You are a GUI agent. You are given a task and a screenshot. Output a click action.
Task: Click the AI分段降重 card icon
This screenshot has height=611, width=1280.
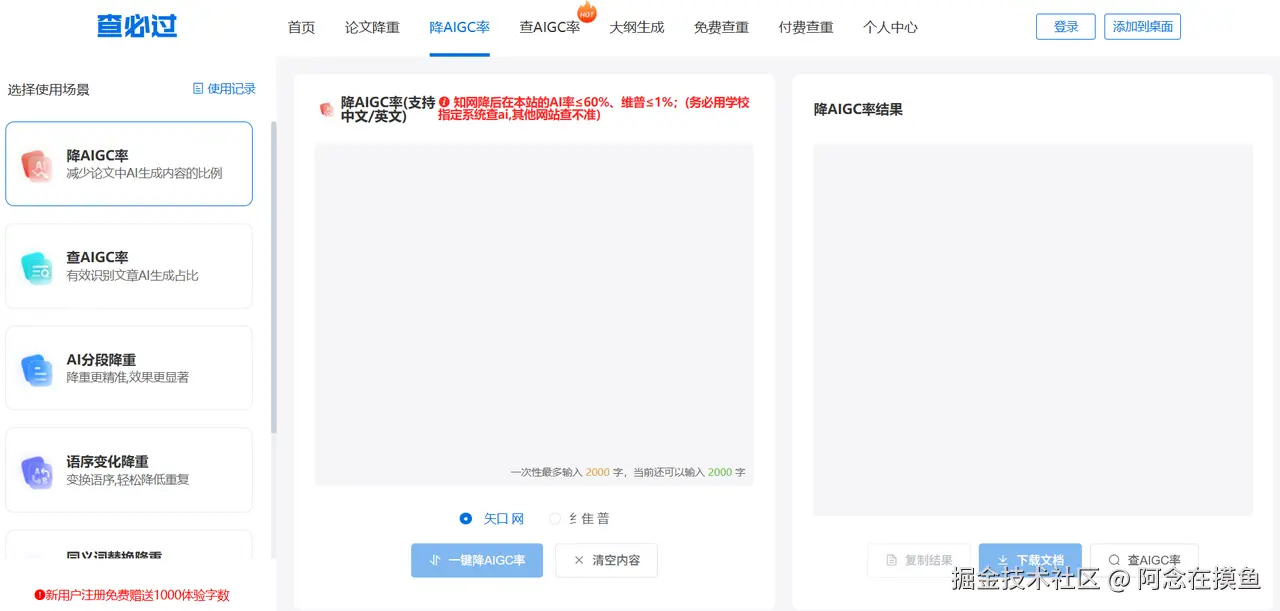tap(37, 369)
